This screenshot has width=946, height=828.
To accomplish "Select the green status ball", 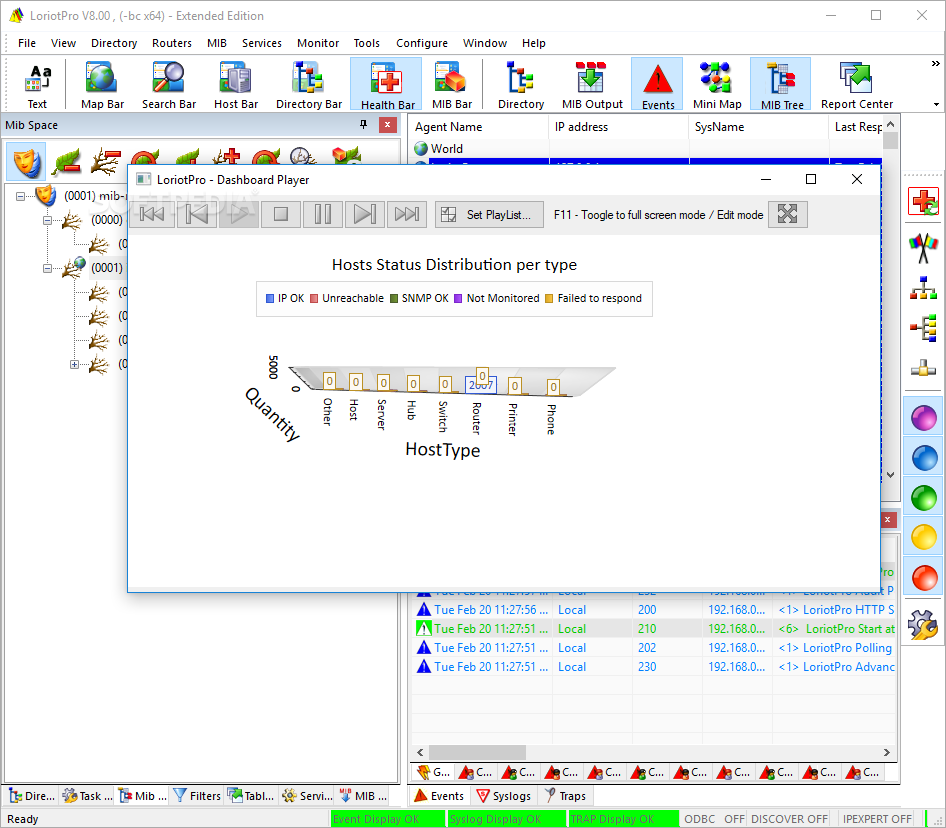I will [923, 498].
